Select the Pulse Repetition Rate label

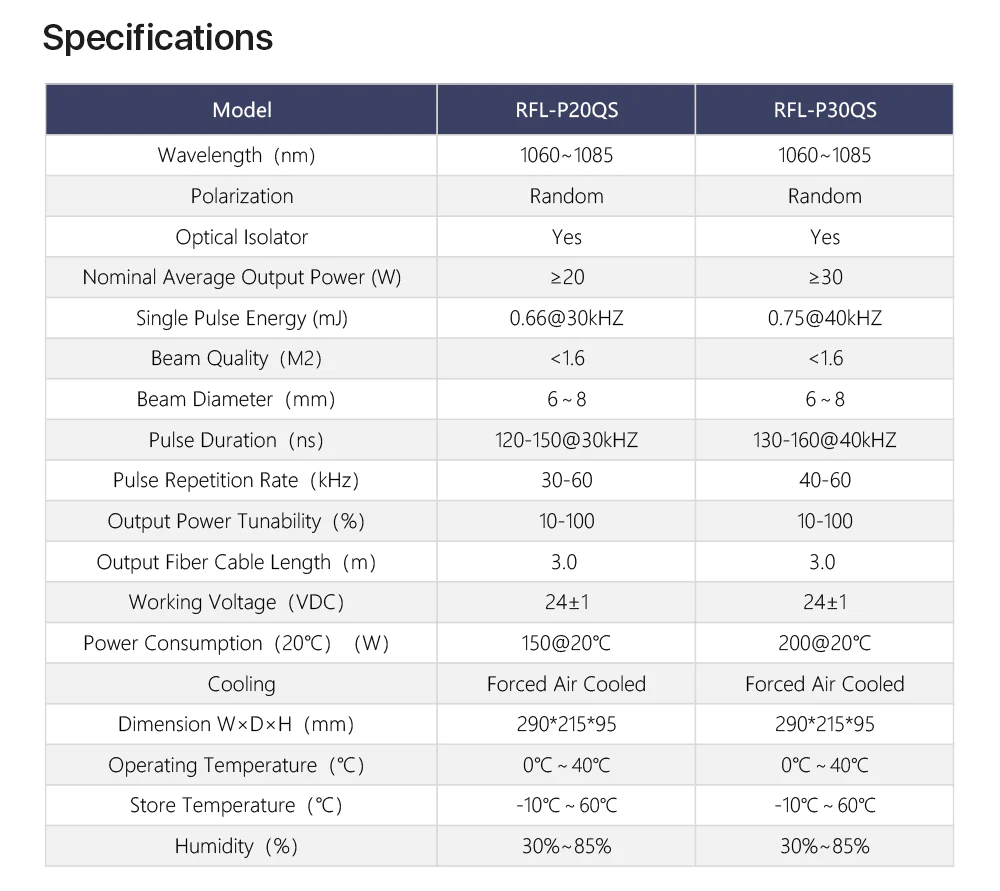tap(236, 481)
